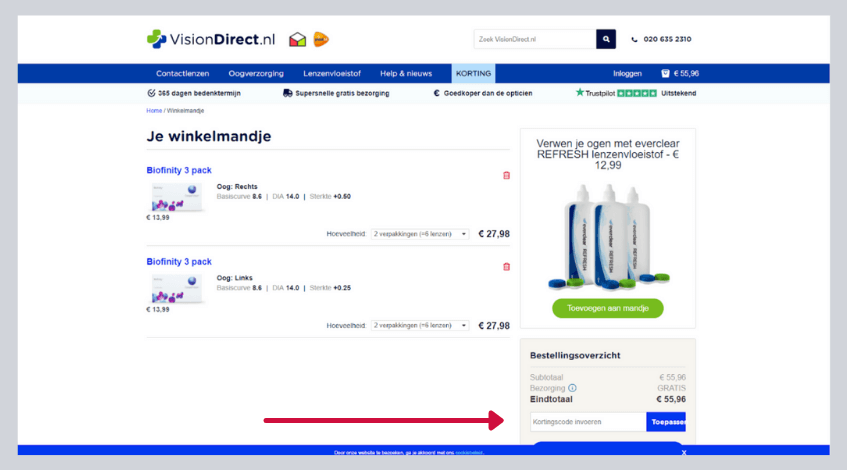Dismiss the cookie banner with the X
Image resolution: width=847 pixels, height=470 pixels.
[684, 453]
